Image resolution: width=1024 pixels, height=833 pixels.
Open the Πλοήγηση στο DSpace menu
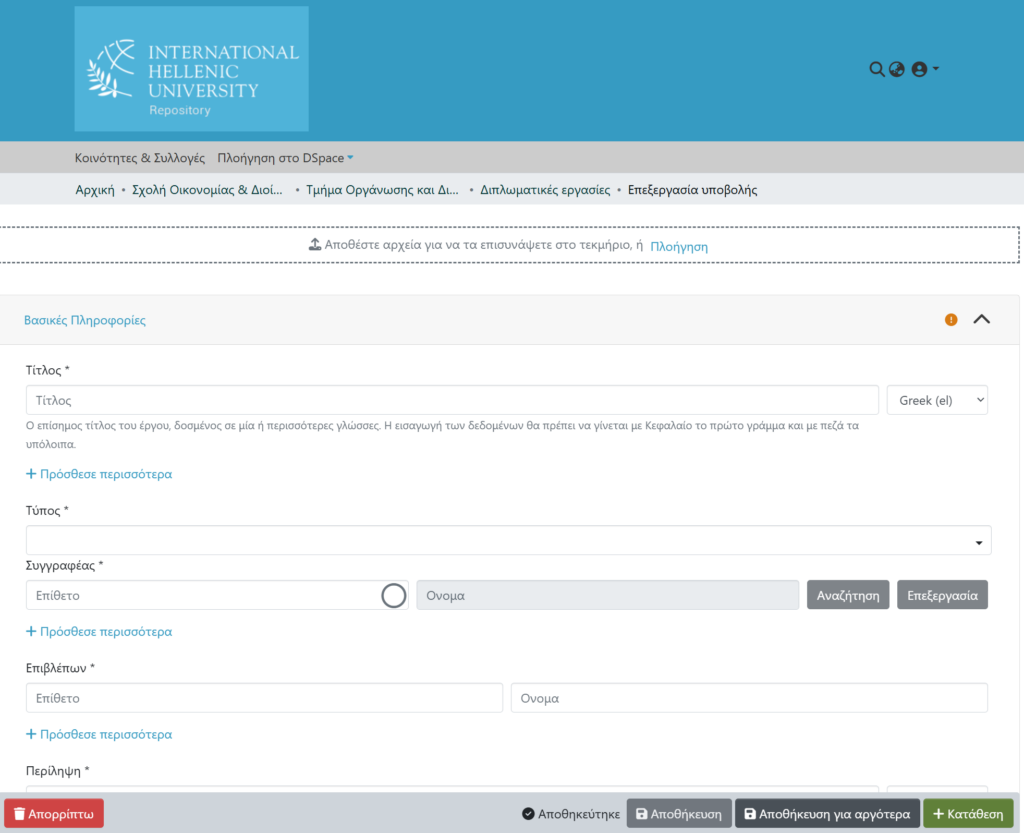(284, 158)
